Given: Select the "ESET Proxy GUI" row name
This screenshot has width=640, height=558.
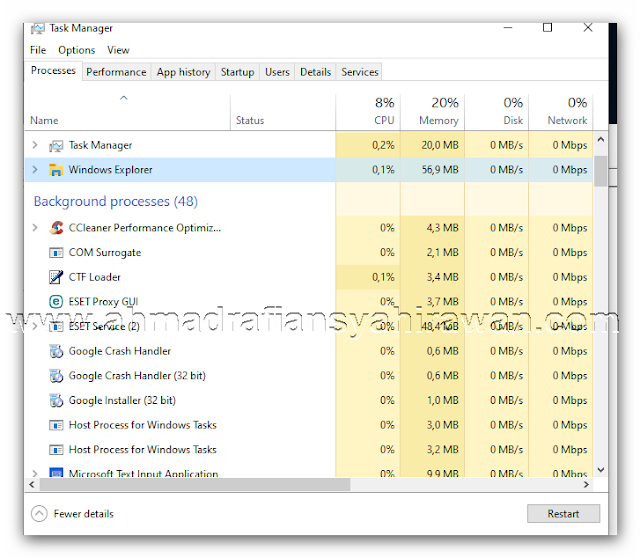Looking at the screenshot, I should 104,302.
